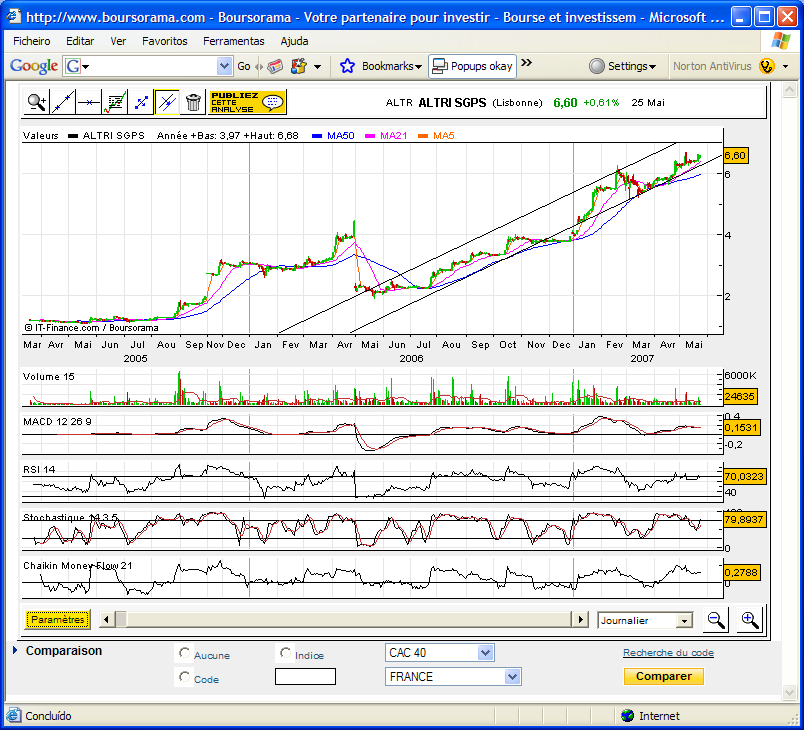The height and width of the screenshot is (730, 804).
Task: Click the Google toolbar news icon
Action: (x=275, y=66)
